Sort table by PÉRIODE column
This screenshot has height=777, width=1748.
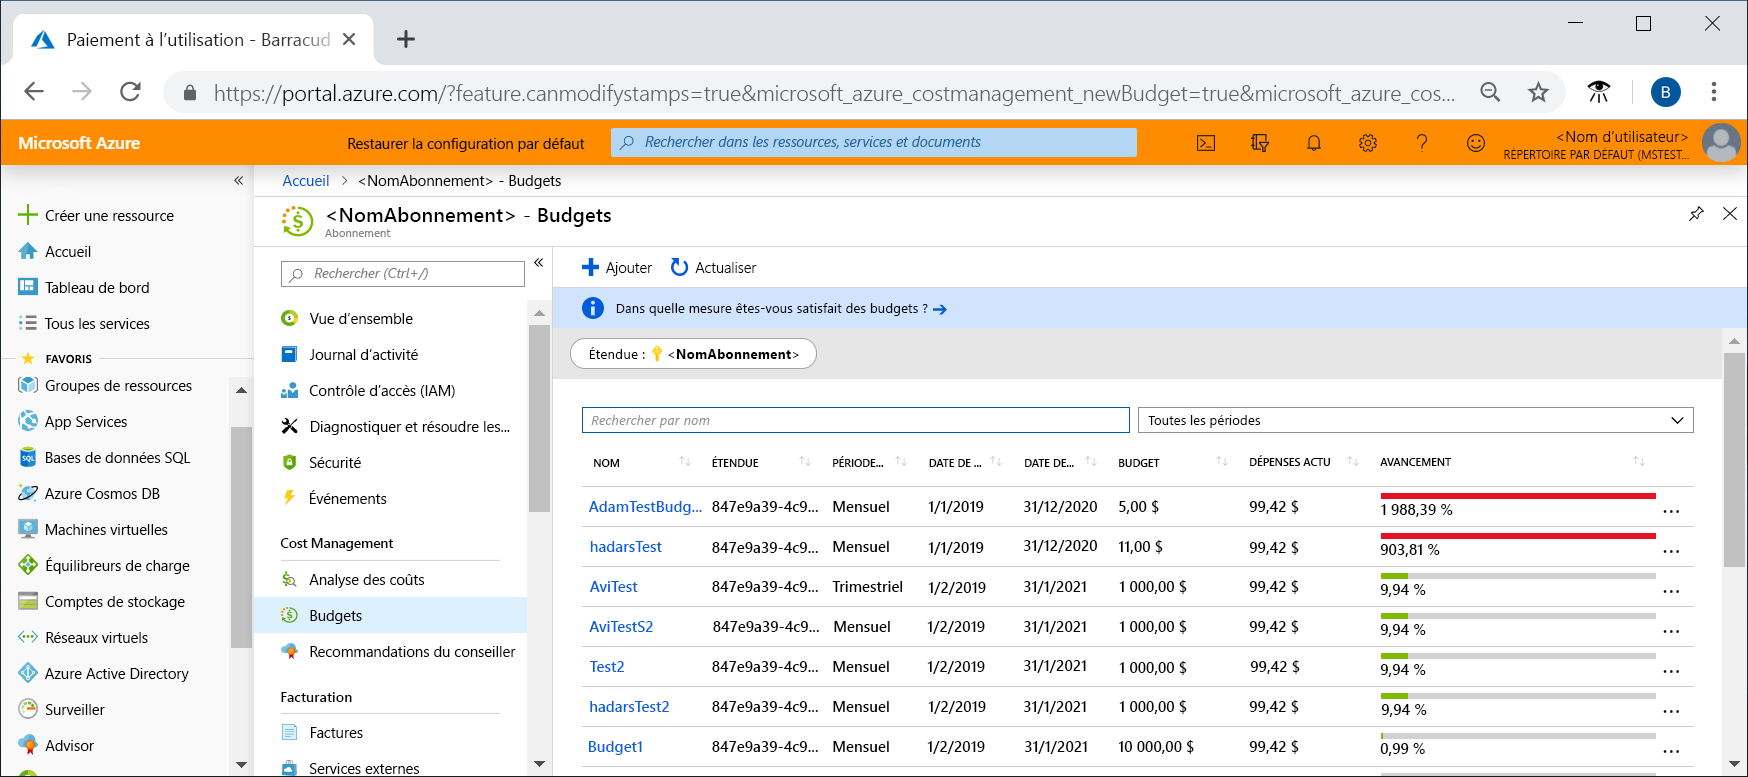click(x=901, y=462)
